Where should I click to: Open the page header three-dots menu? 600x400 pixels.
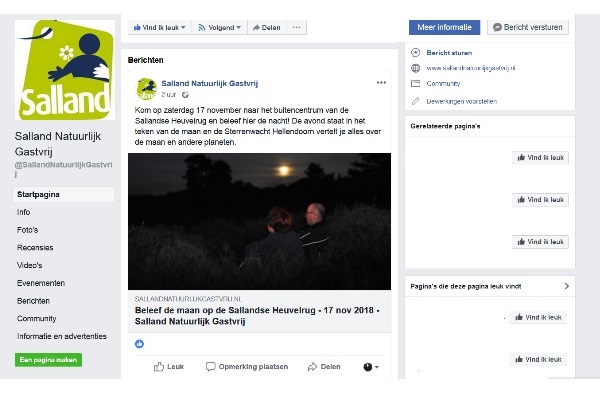coord(297,28)
